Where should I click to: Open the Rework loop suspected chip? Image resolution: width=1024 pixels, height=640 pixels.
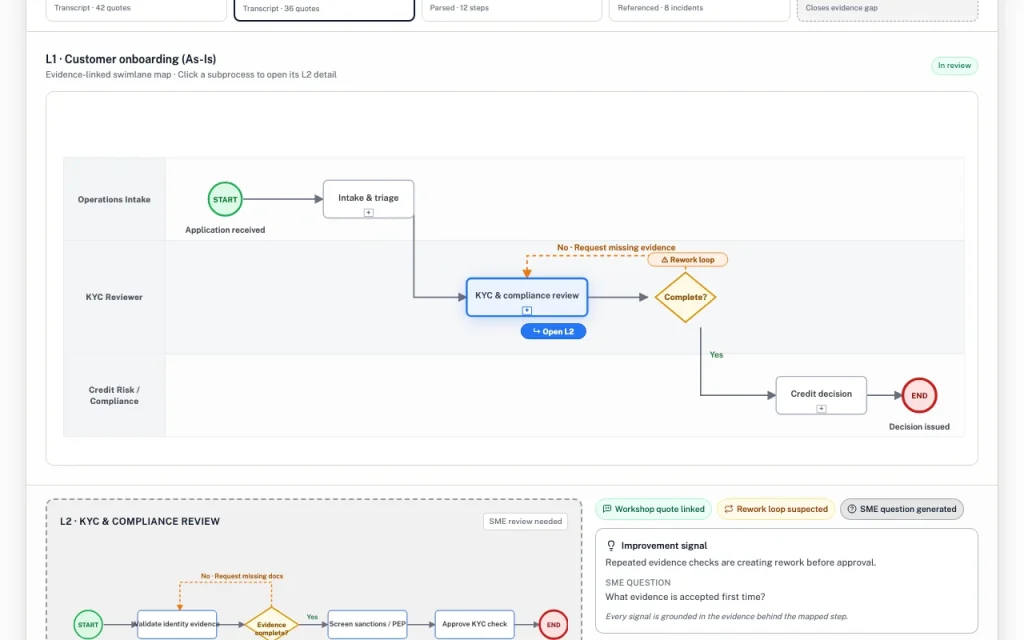776,509
